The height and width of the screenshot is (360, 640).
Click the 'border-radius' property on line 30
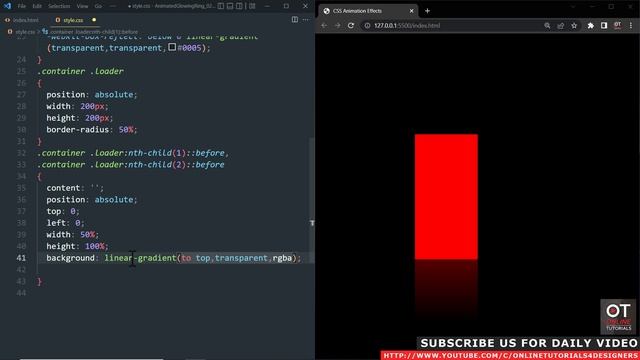coord(78,129)
